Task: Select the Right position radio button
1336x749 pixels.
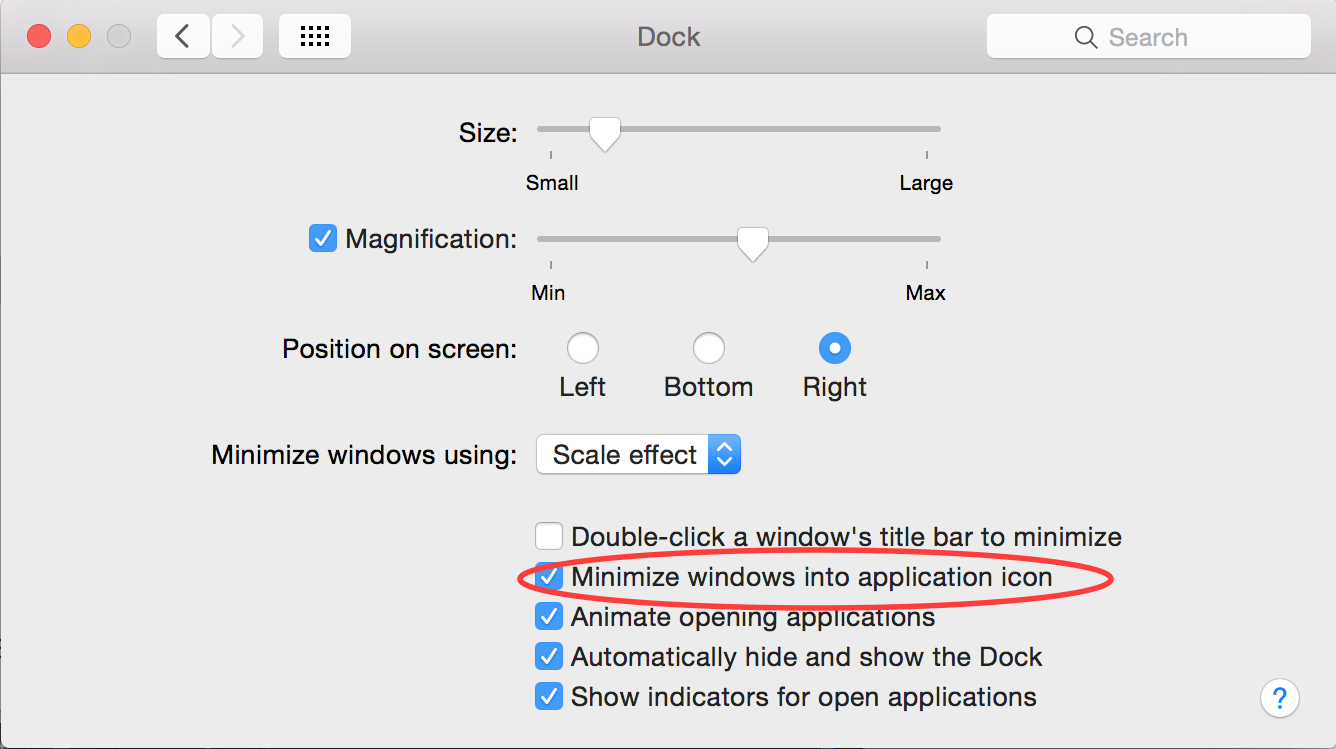Action: click(x=835, y=348)
